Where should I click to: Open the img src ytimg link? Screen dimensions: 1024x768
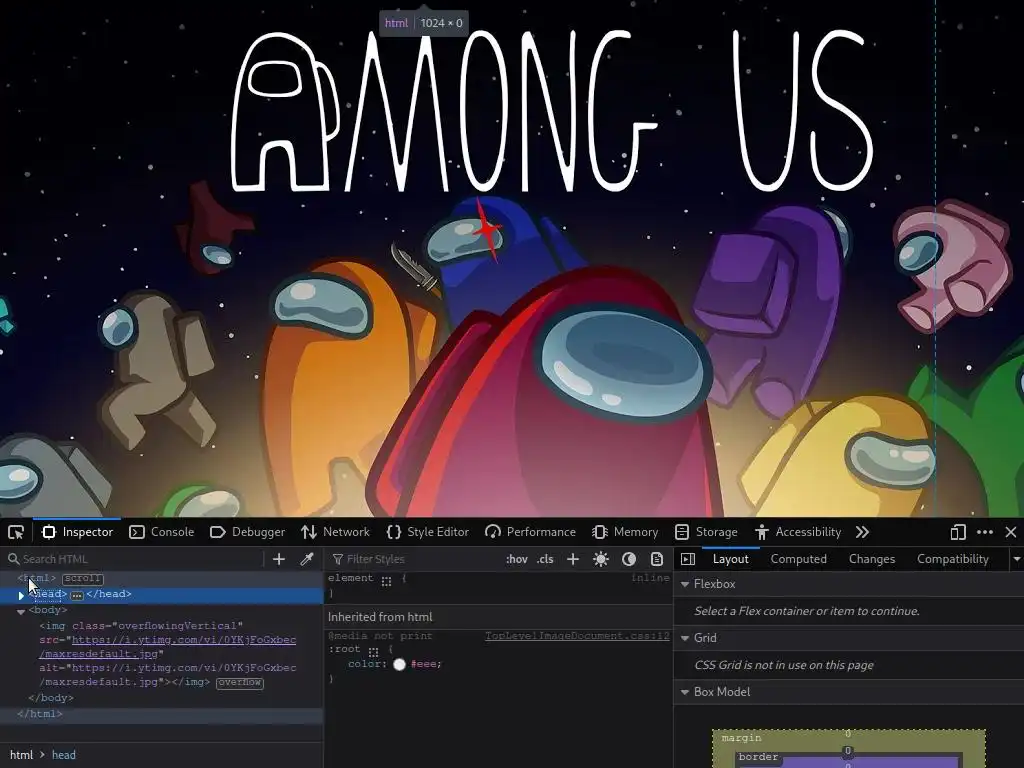coord(167,647)
